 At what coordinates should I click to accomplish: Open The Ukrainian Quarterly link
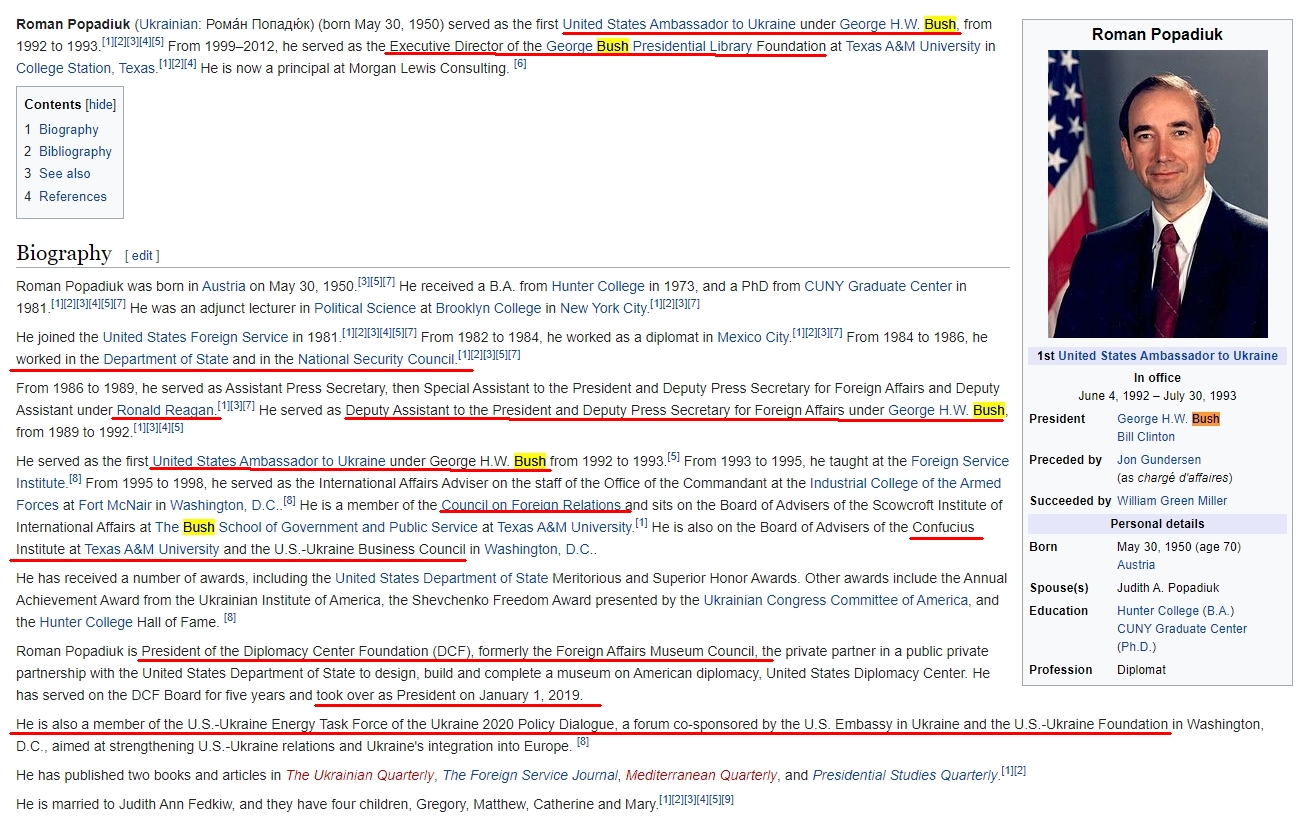click(360, 775)
